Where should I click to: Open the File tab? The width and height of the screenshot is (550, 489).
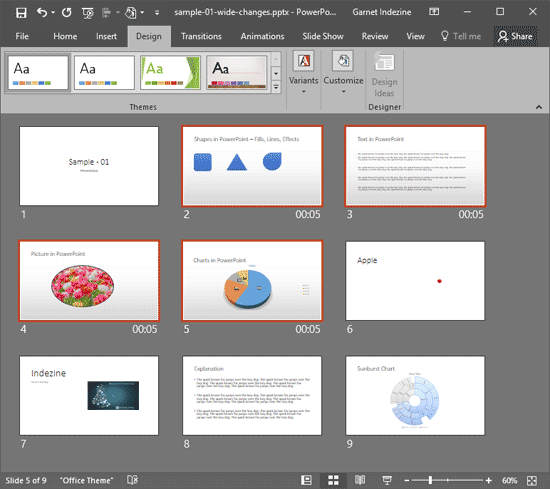pos(22,36)
